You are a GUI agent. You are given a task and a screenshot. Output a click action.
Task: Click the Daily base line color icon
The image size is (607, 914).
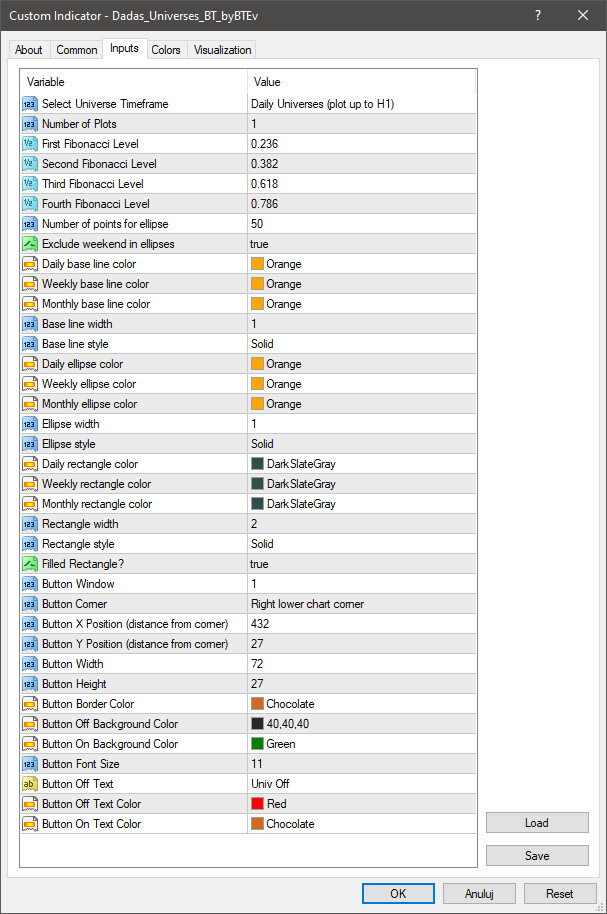pos(29,264)
